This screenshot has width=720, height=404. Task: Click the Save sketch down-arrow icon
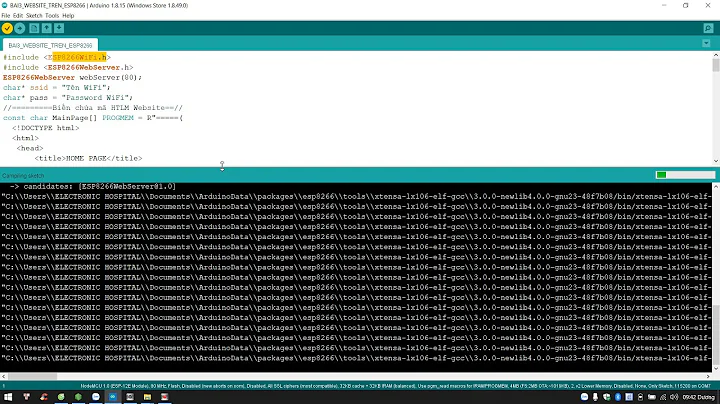pyautogui.click(x=60, y=28)
